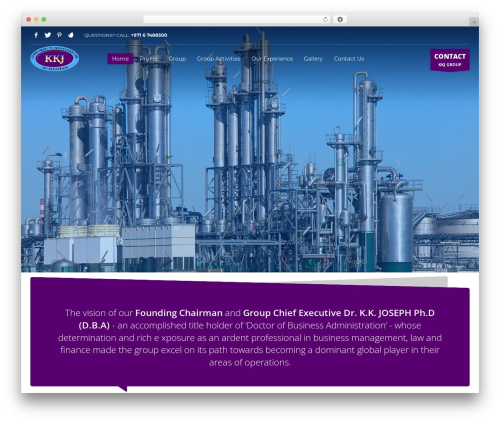Click the round browser icon beside reload

coord(340,19)
